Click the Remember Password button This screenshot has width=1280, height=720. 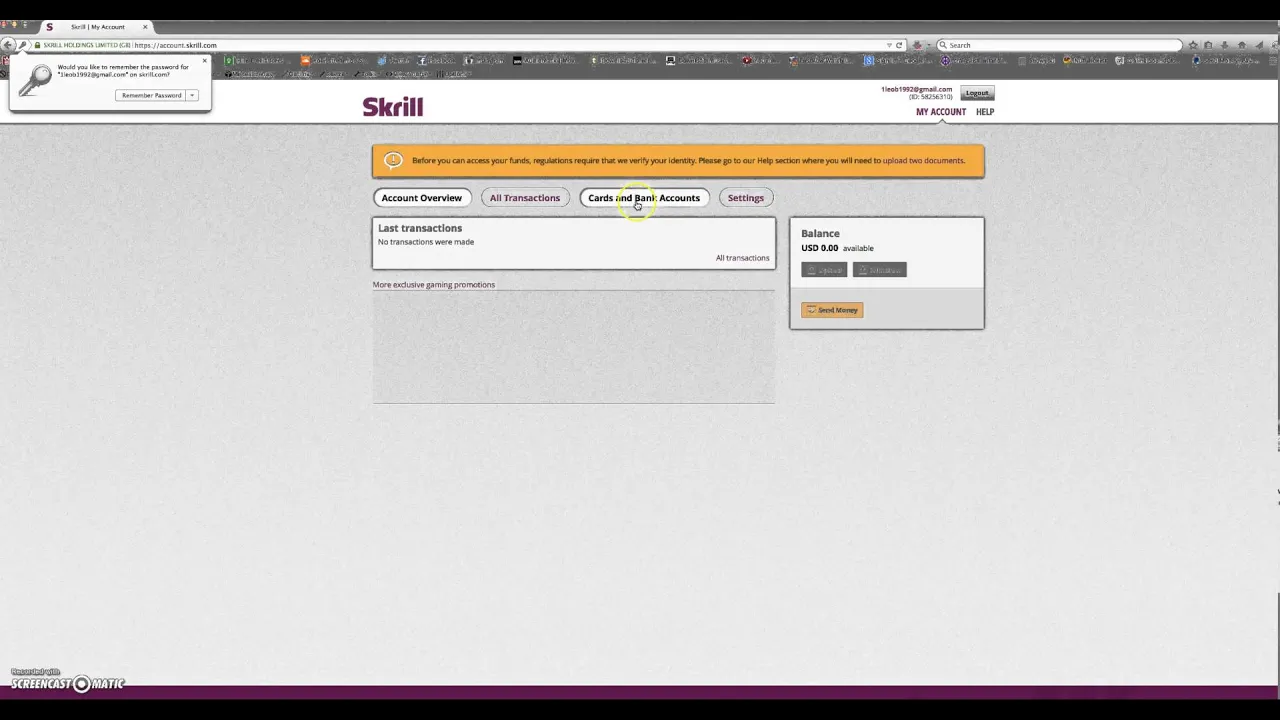pos(152,95)
